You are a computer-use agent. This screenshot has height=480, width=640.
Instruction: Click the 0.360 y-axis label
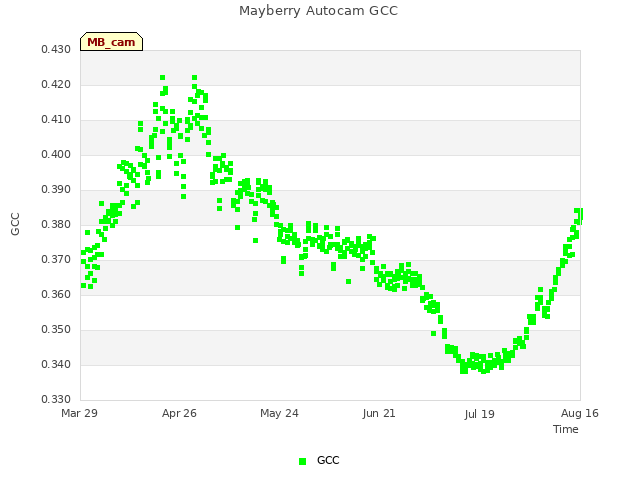coord(56,295)
